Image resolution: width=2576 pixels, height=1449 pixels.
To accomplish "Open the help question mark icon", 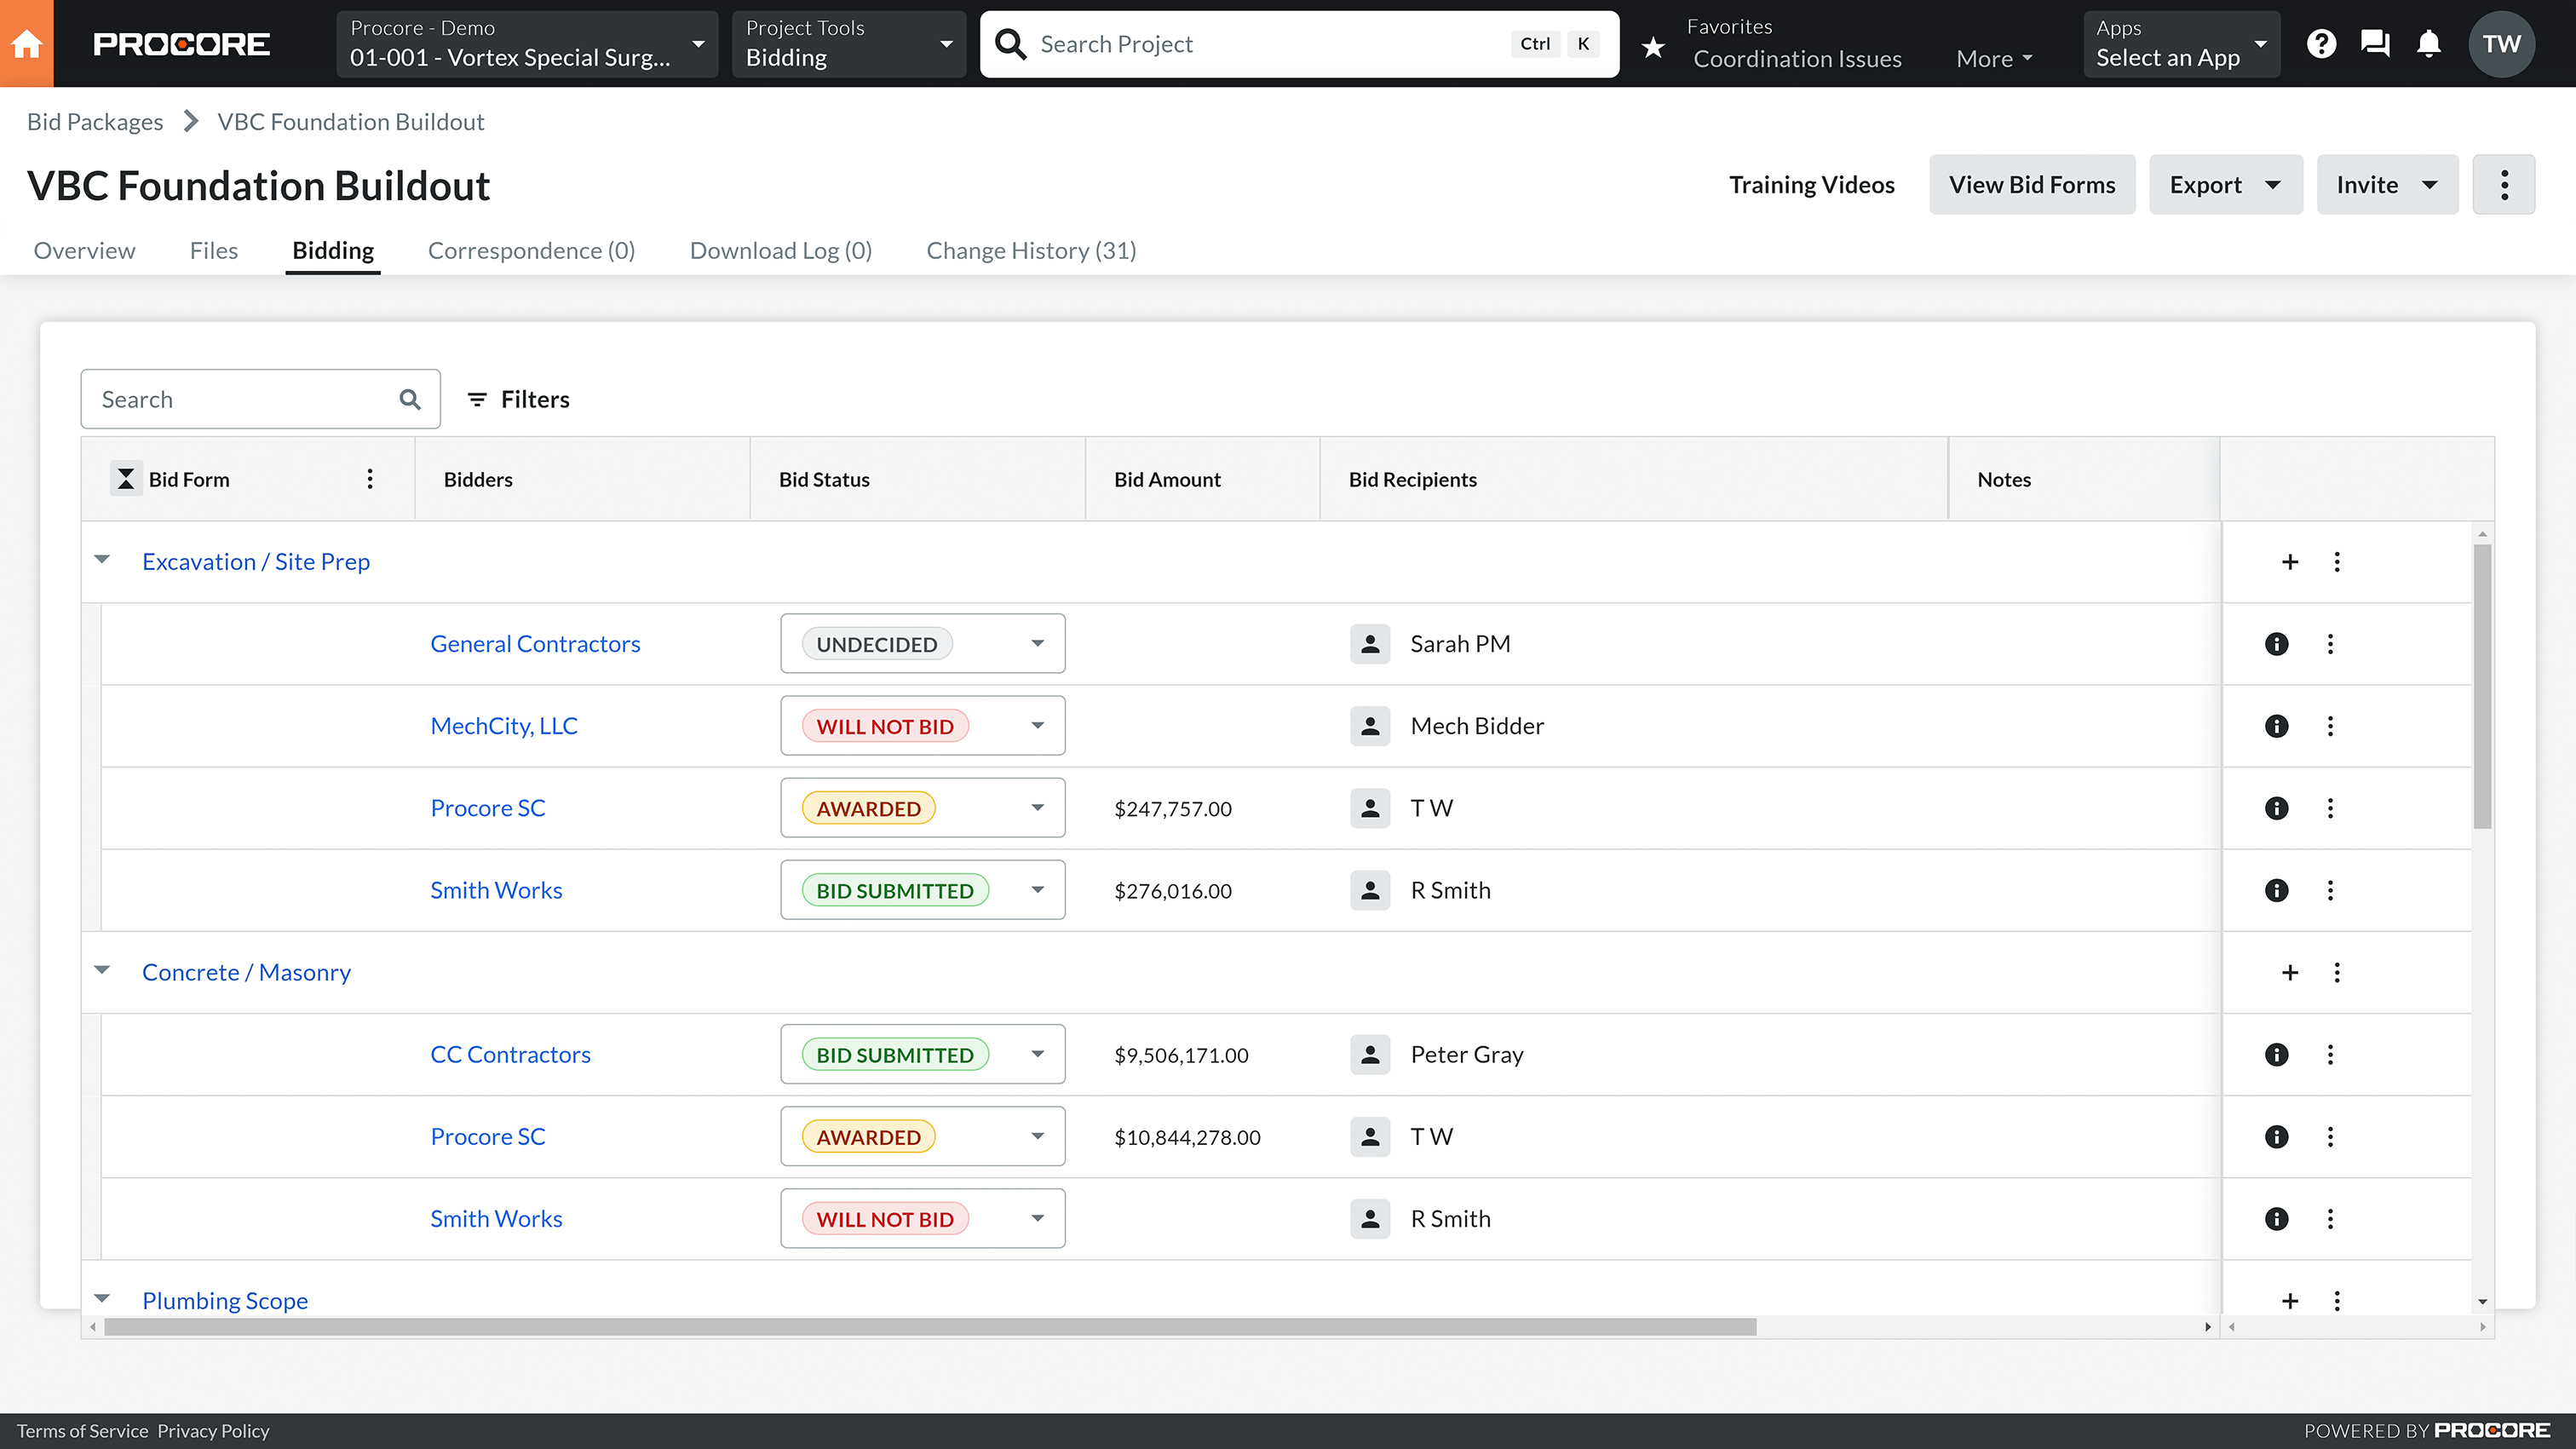I will (2322, 43).
